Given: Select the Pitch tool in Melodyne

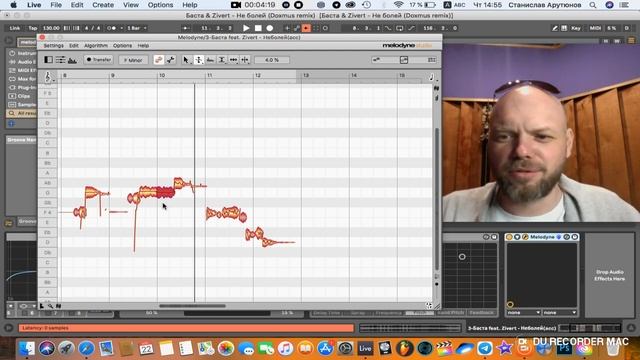Looking at the screenshot, I should [x=199, y=60].
